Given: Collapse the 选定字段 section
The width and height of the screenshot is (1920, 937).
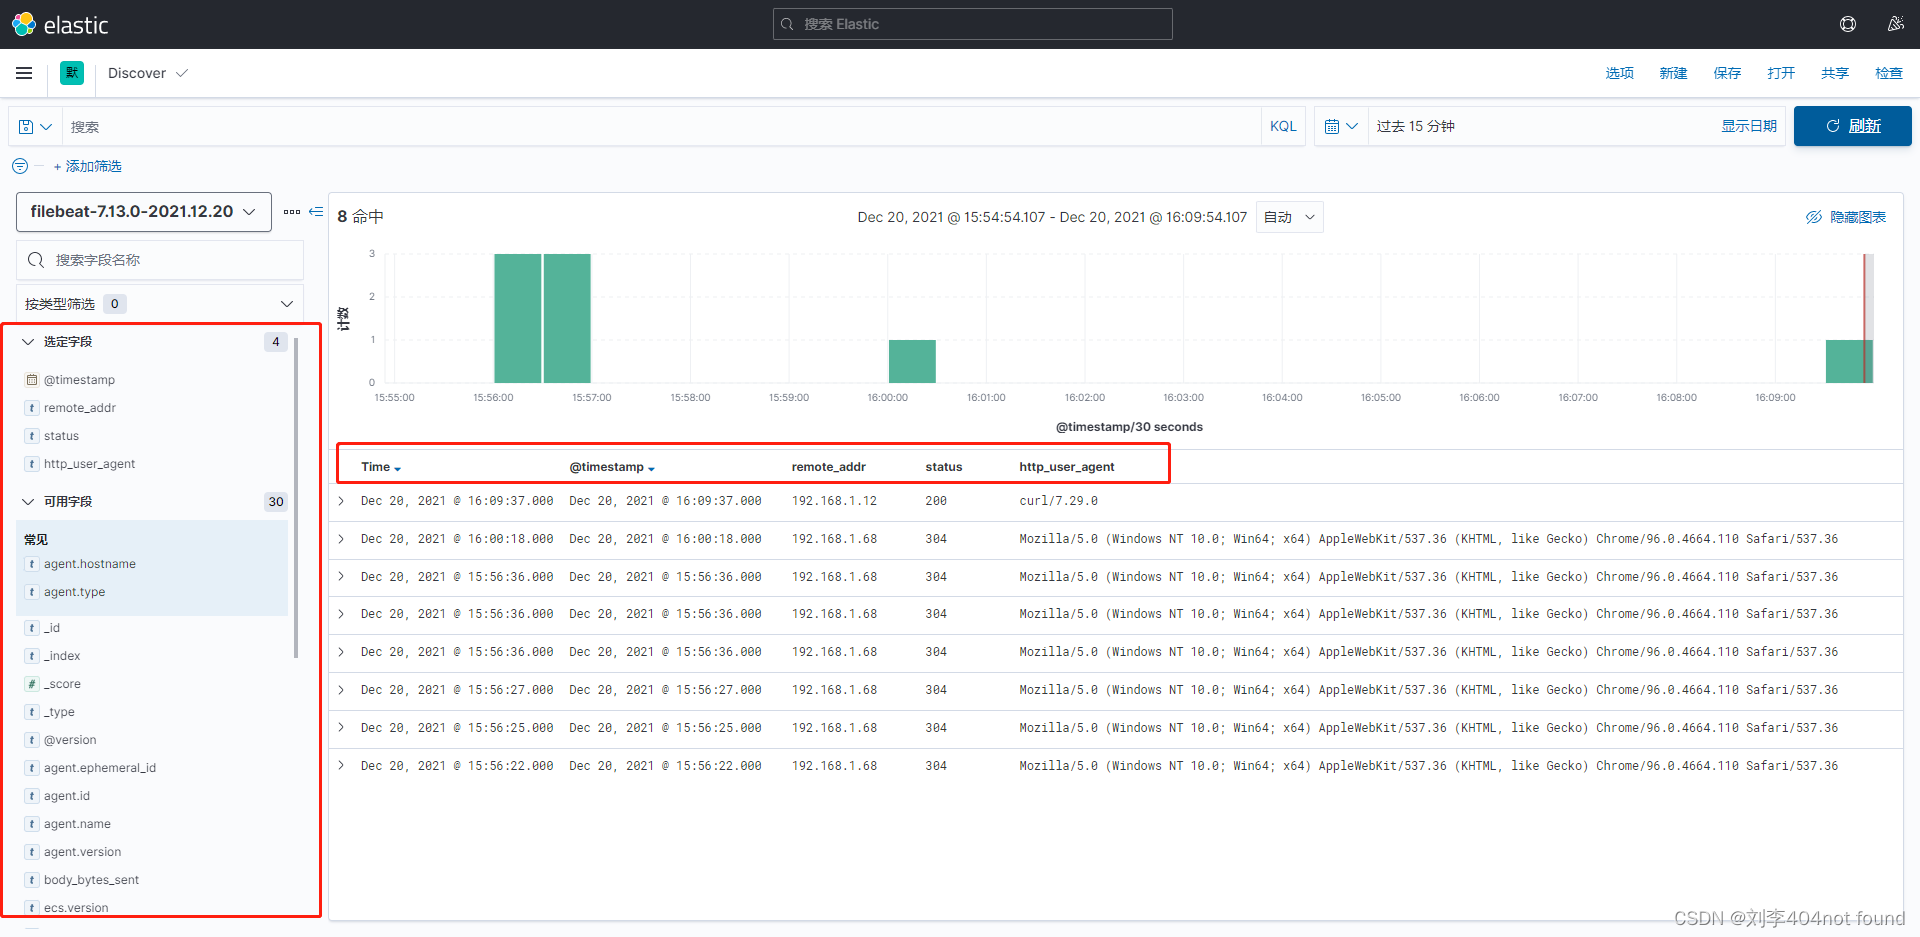Looking at the screenshot, I should (x=28, y=342).
